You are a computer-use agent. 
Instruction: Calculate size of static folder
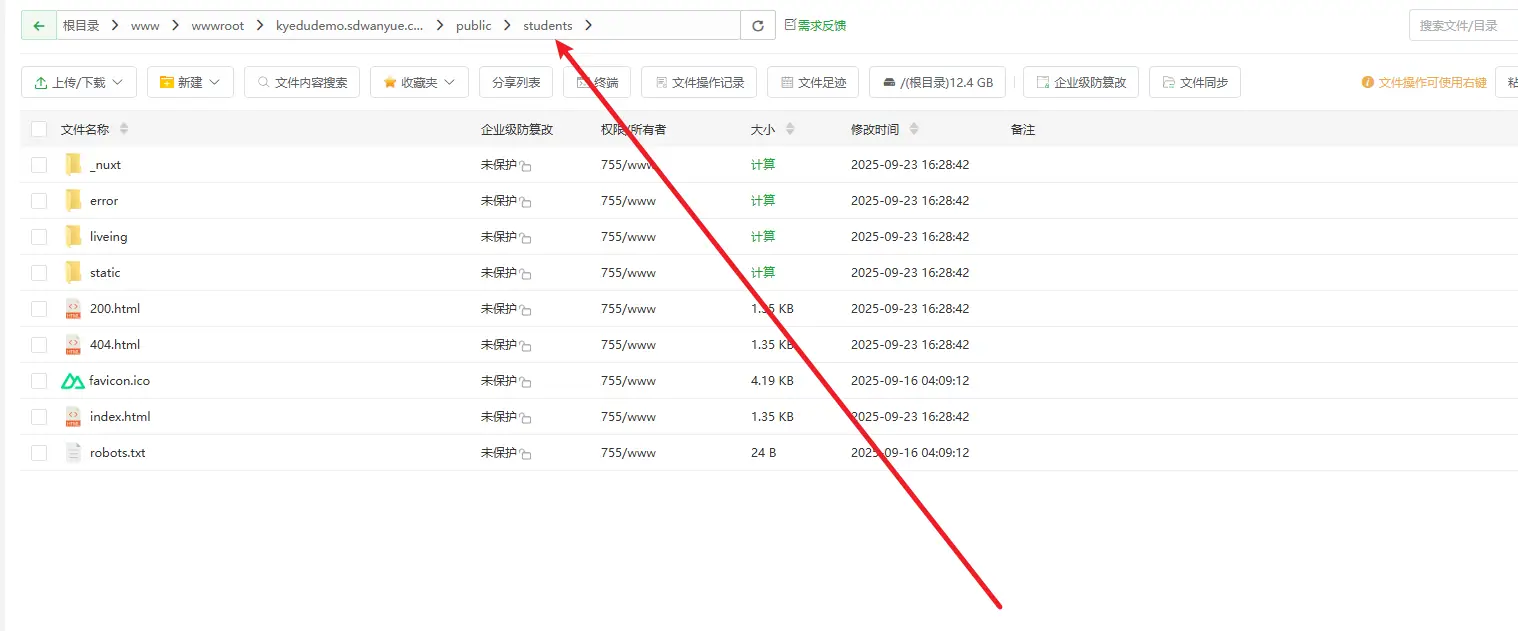click(763, 273)
